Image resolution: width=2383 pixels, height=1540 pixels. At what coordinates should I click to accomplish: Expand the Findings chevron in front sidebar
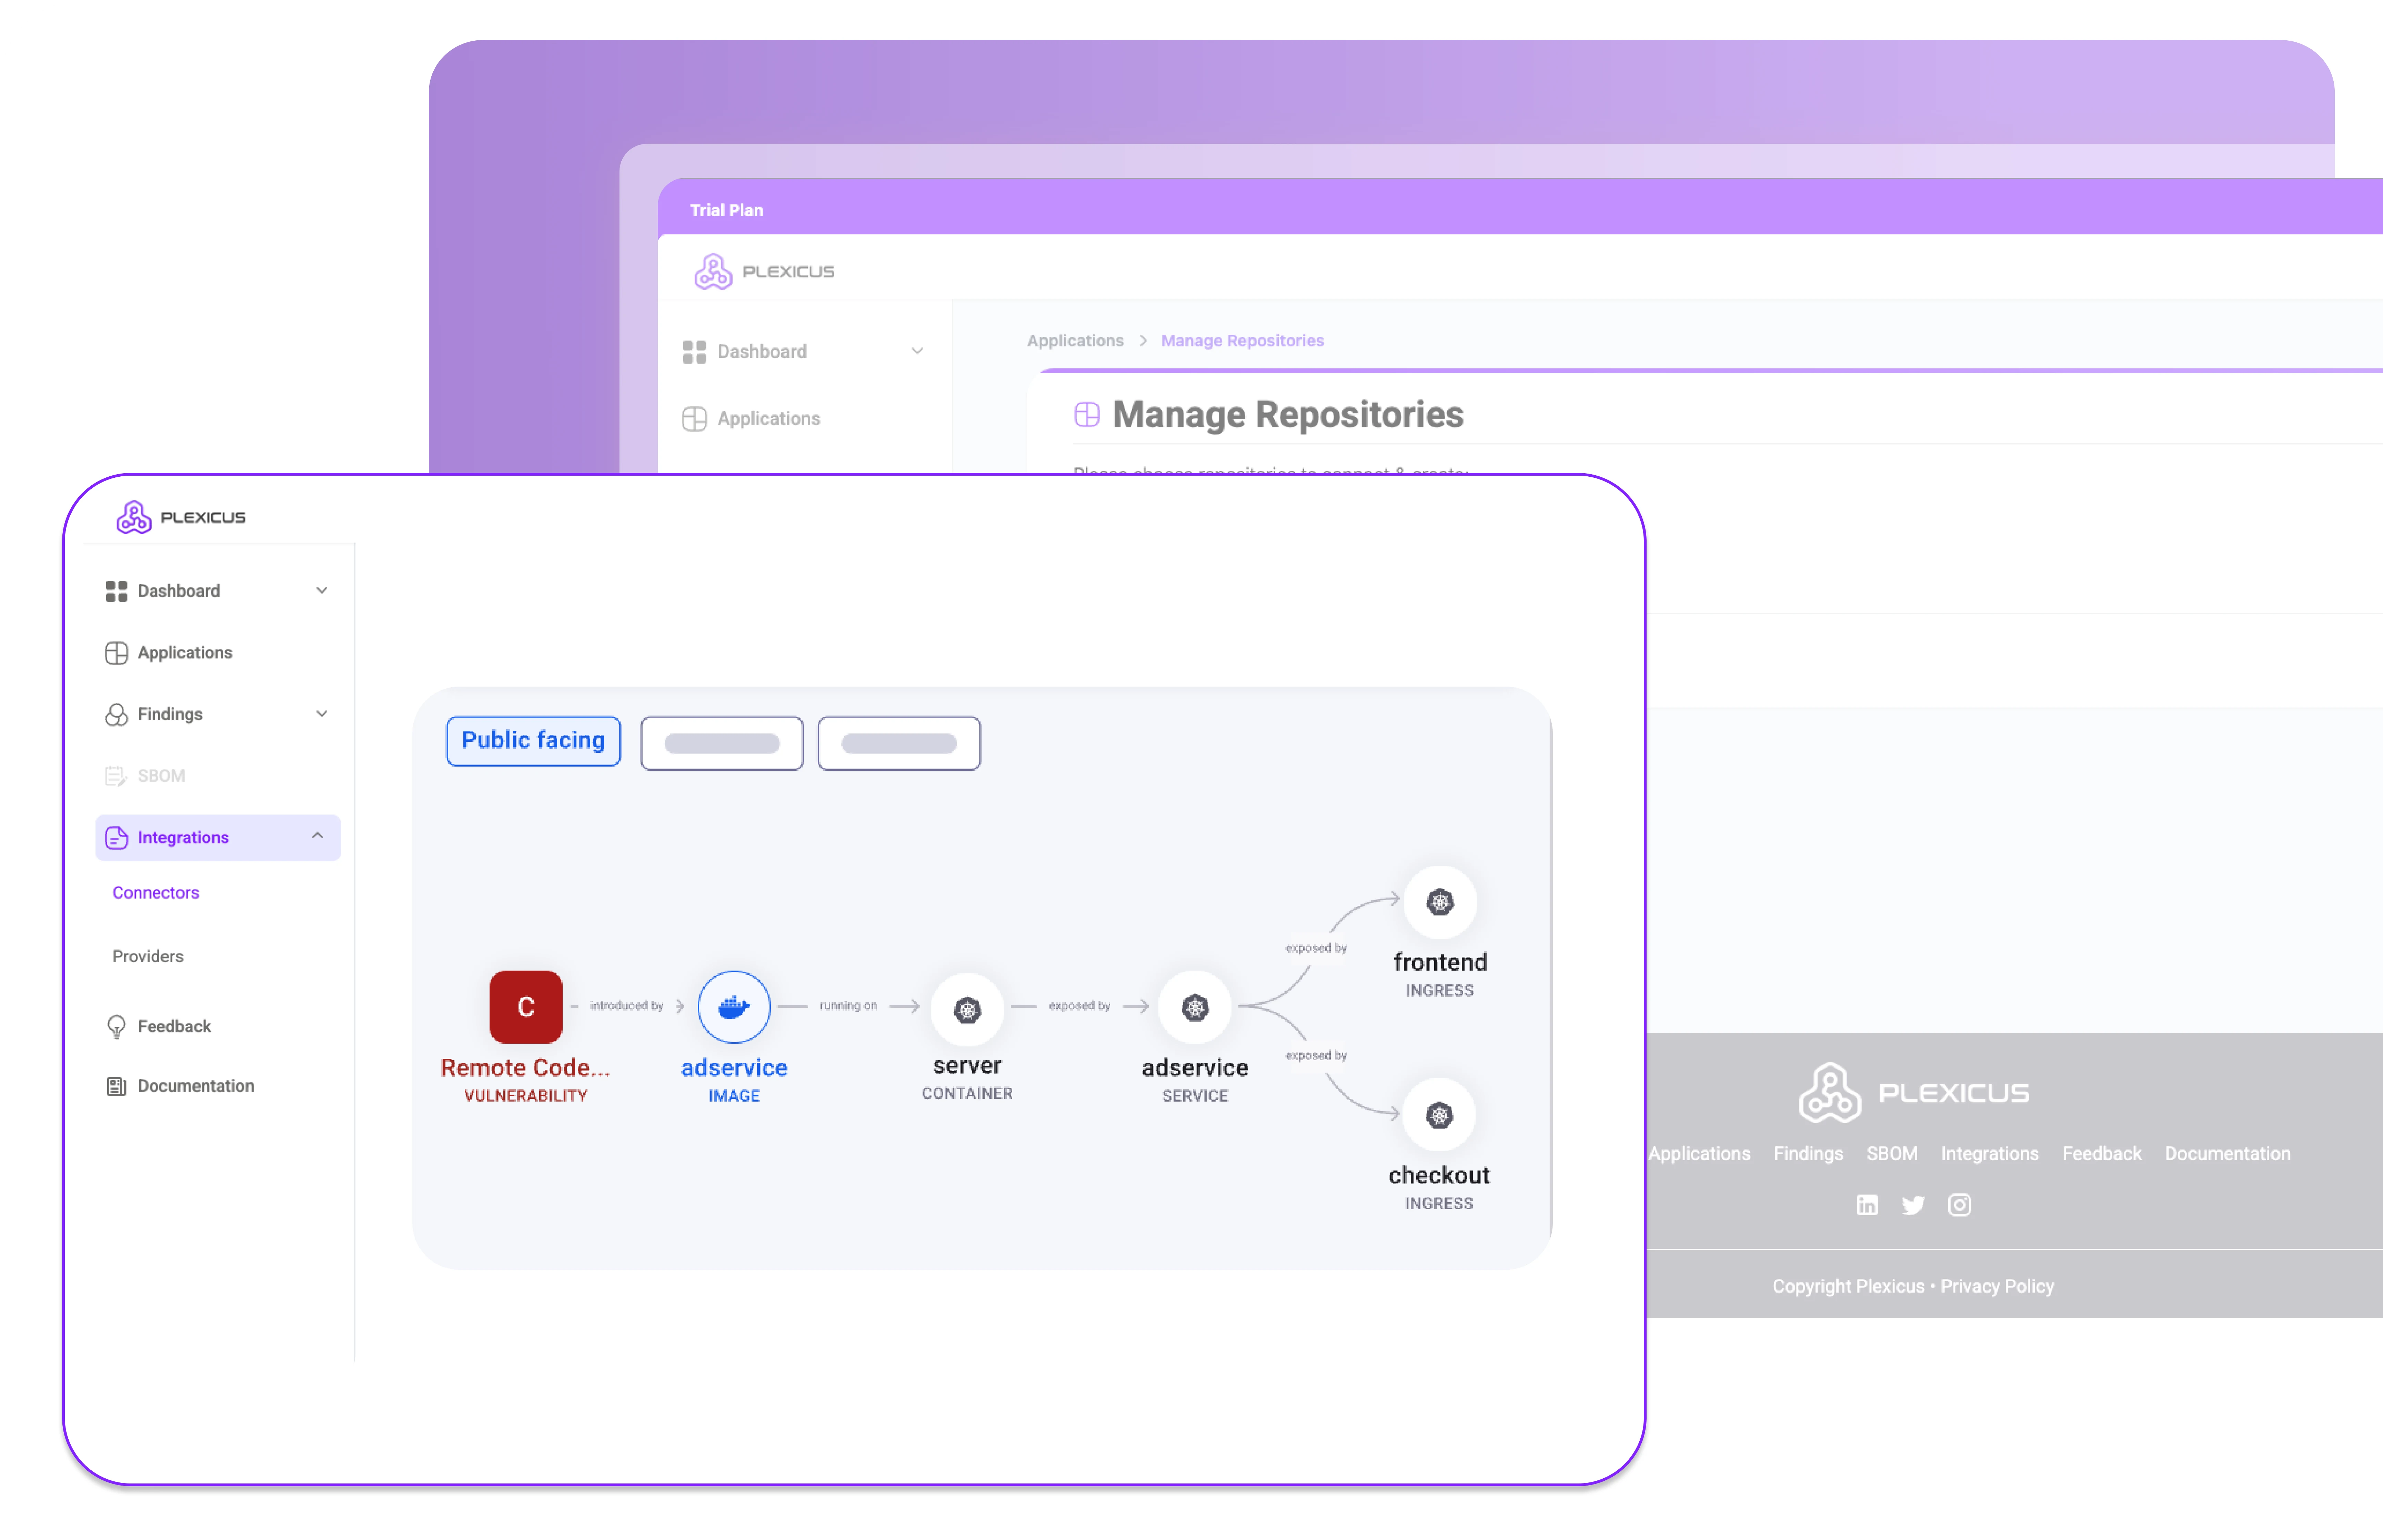click(x=321, y=714)
